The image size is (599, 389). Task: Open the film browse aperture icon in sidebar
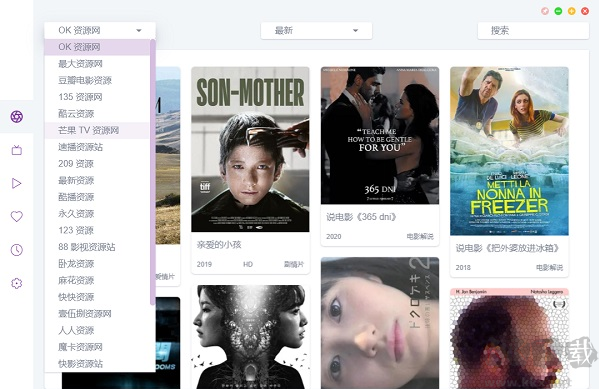[x=16, y=117]
